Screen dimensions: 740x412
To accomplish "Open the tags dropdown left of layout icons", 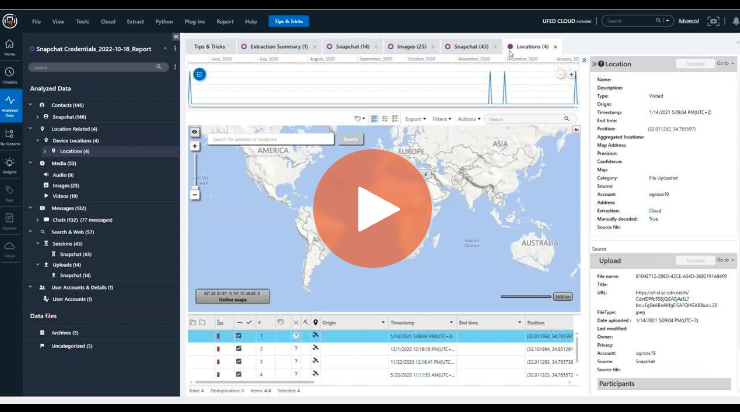I will point(360,119).
